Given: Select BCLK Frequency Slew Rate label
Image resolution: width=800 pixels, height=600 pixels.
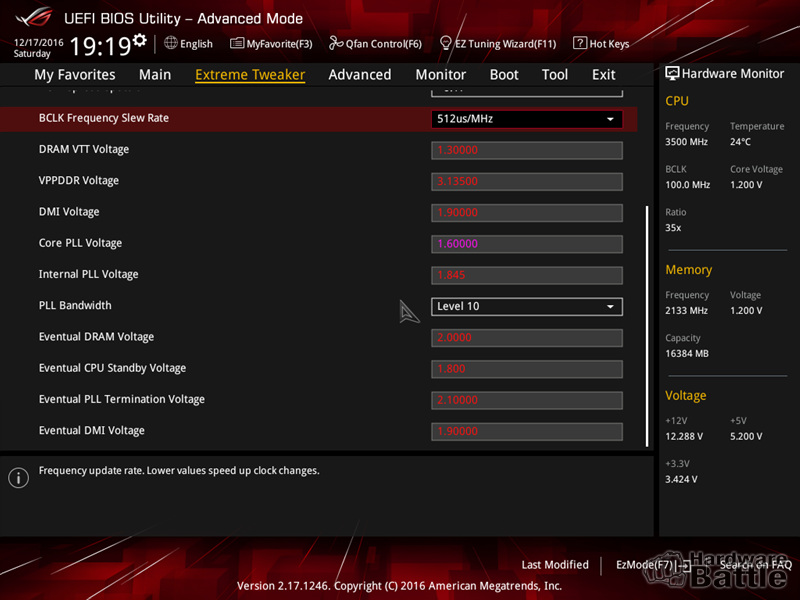Looking at the screenshot, I should (x=104, y=118).
